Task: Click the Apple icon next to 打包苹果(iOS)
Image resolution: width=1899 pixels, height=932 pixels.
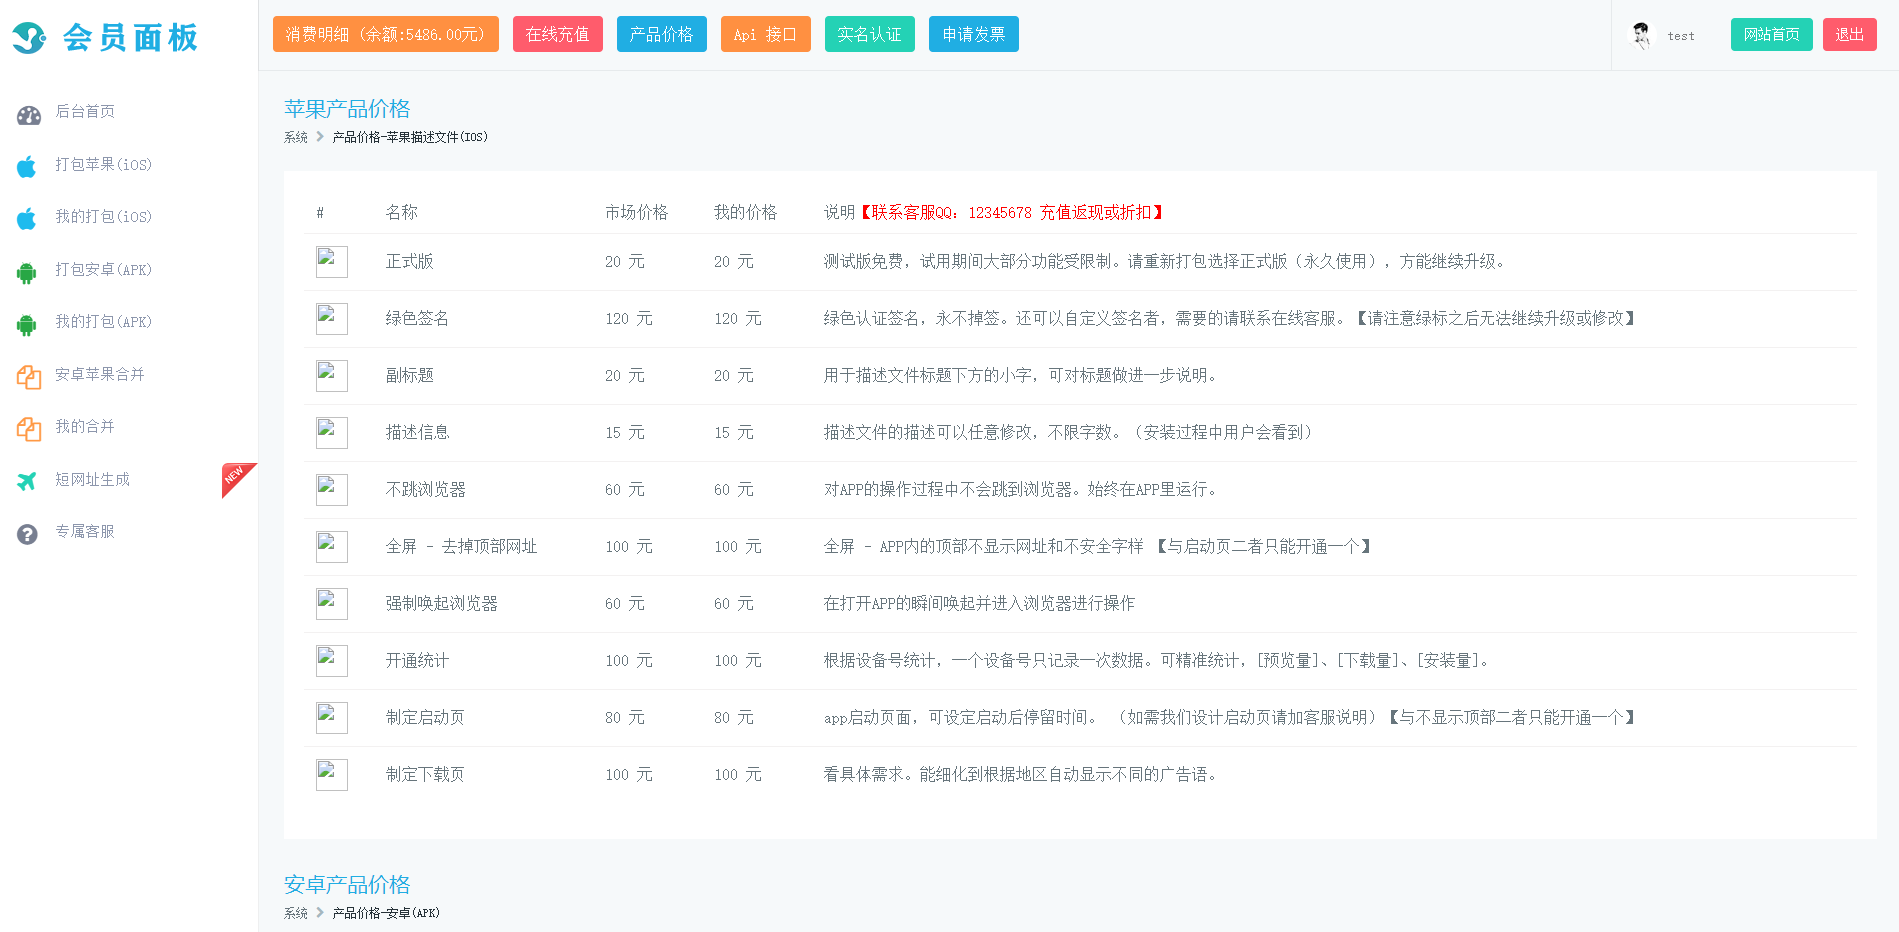Action: [x=27, y=166]
